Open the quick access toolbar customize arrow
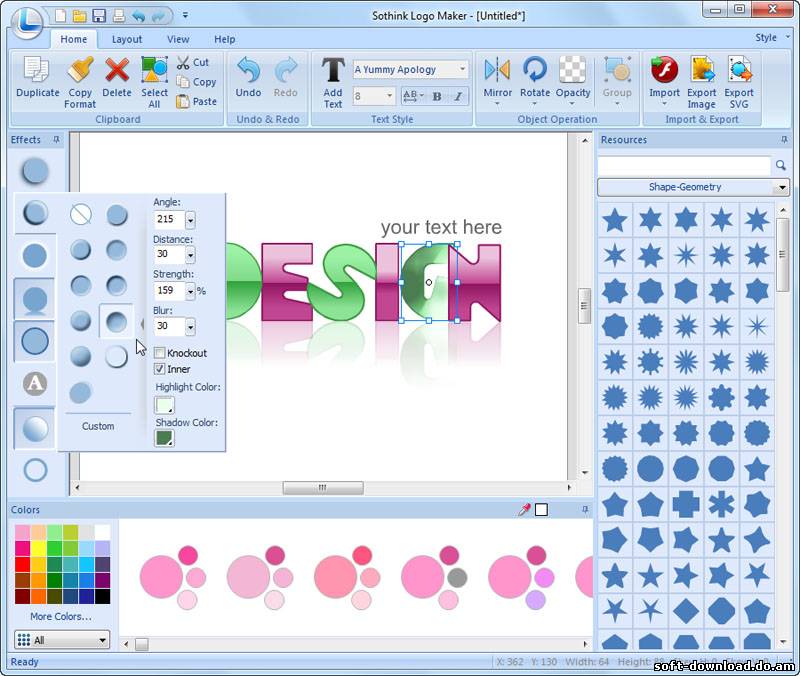 [185, 16]
